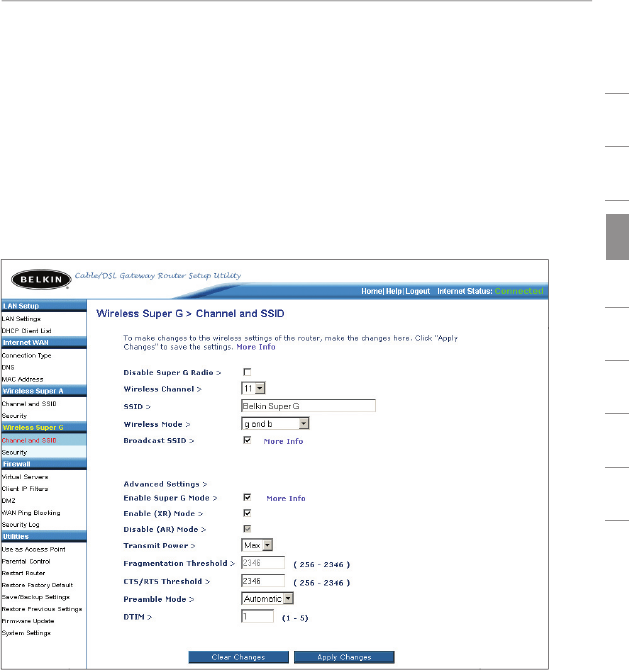Click the Advanced Settings label
The image size is (629, 670).
tap(165, 484)
